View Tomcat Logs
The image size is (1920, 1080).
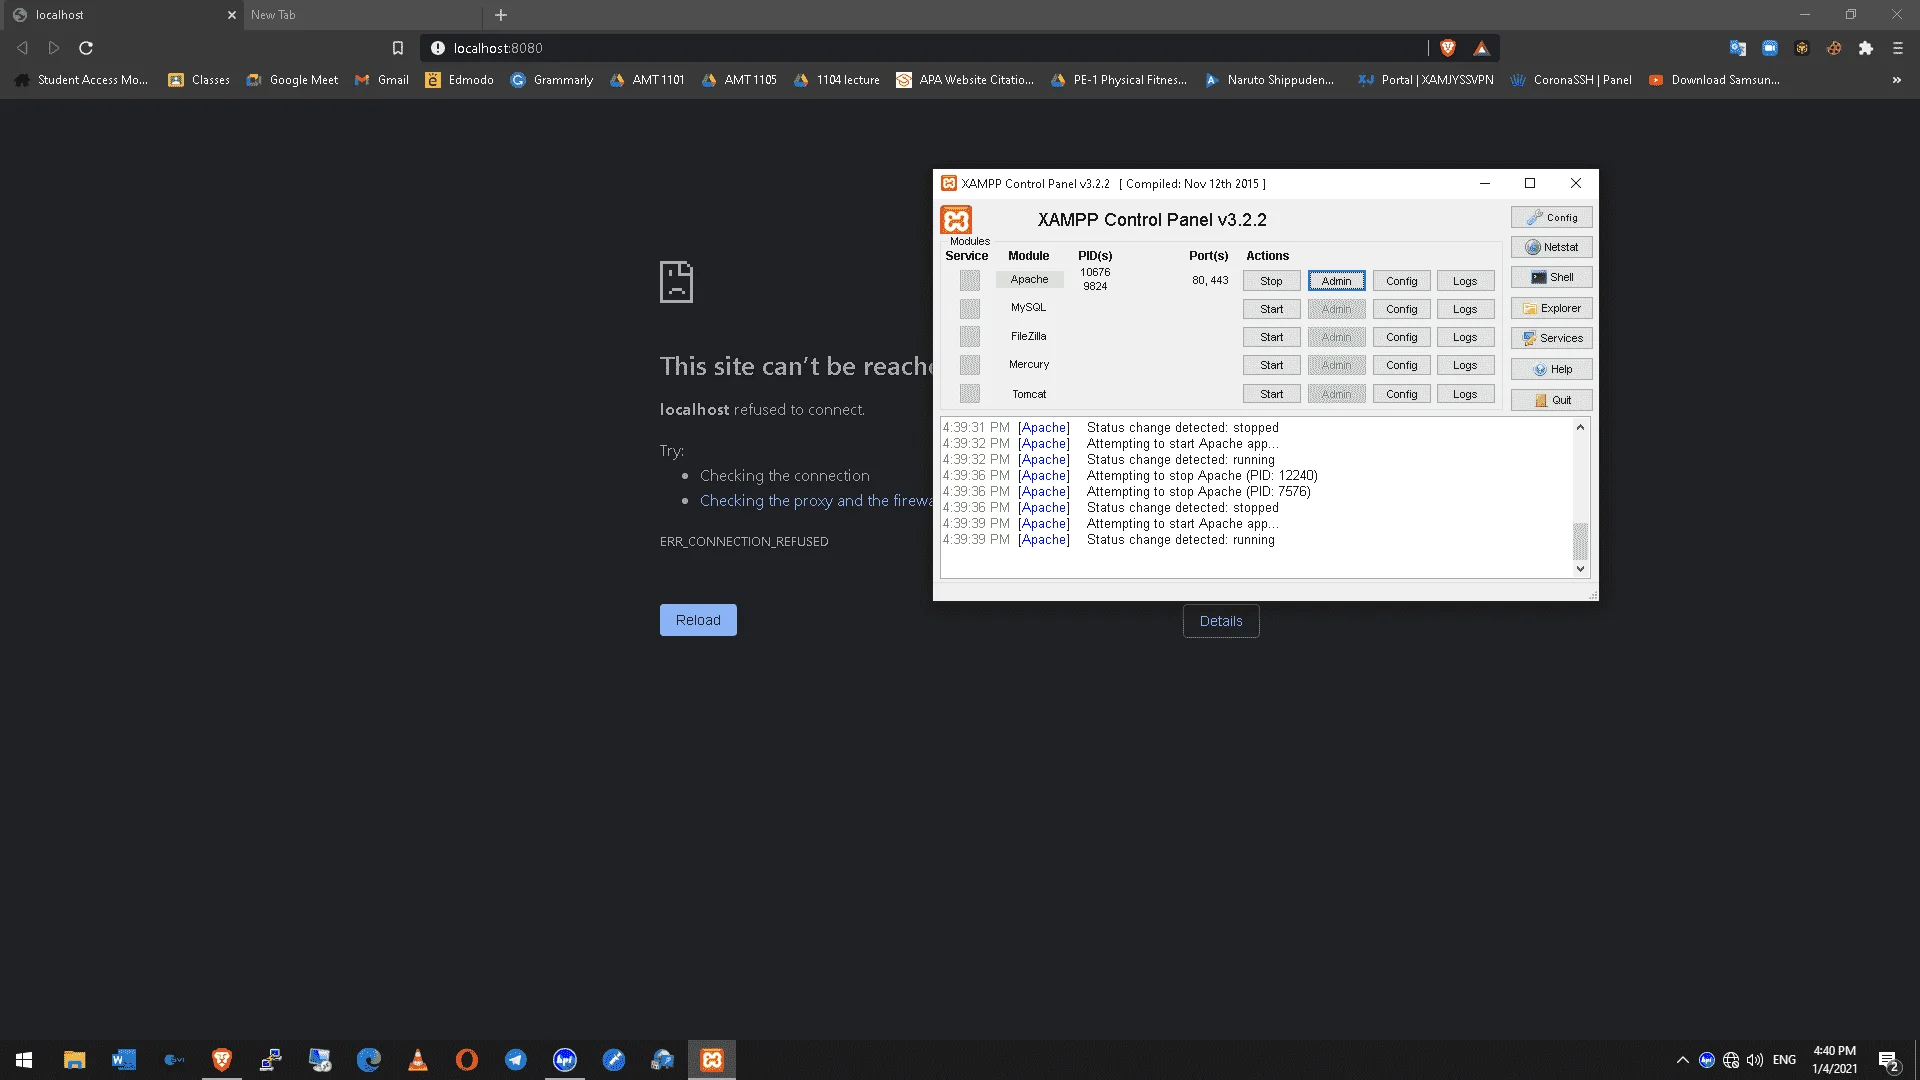pos(1465,394)
